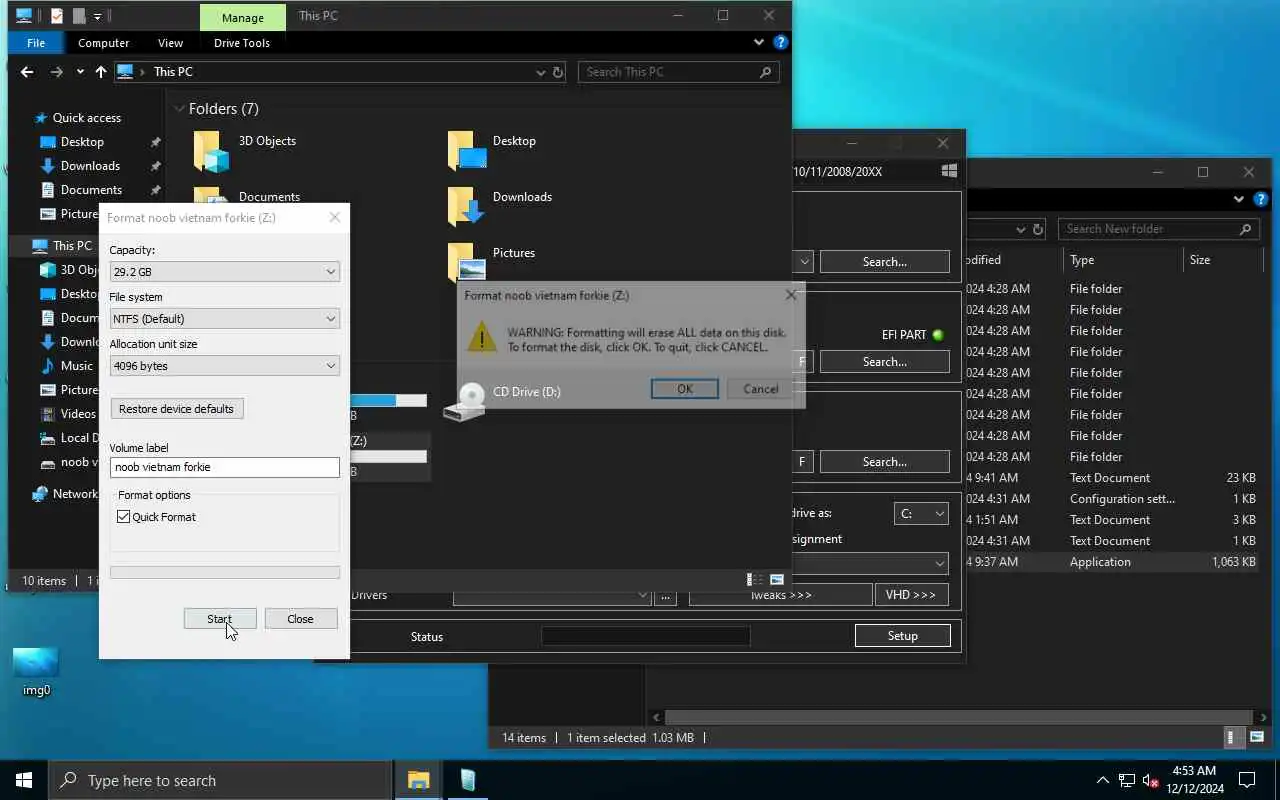Click the Search This PC box
Image resolution: width=1280 pixels, height=800 pixels.
tap(679, 72)
